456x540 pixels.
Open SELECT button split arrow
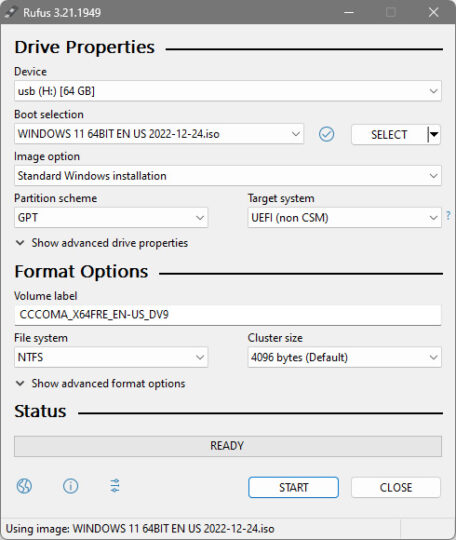[x=434, y=134]
